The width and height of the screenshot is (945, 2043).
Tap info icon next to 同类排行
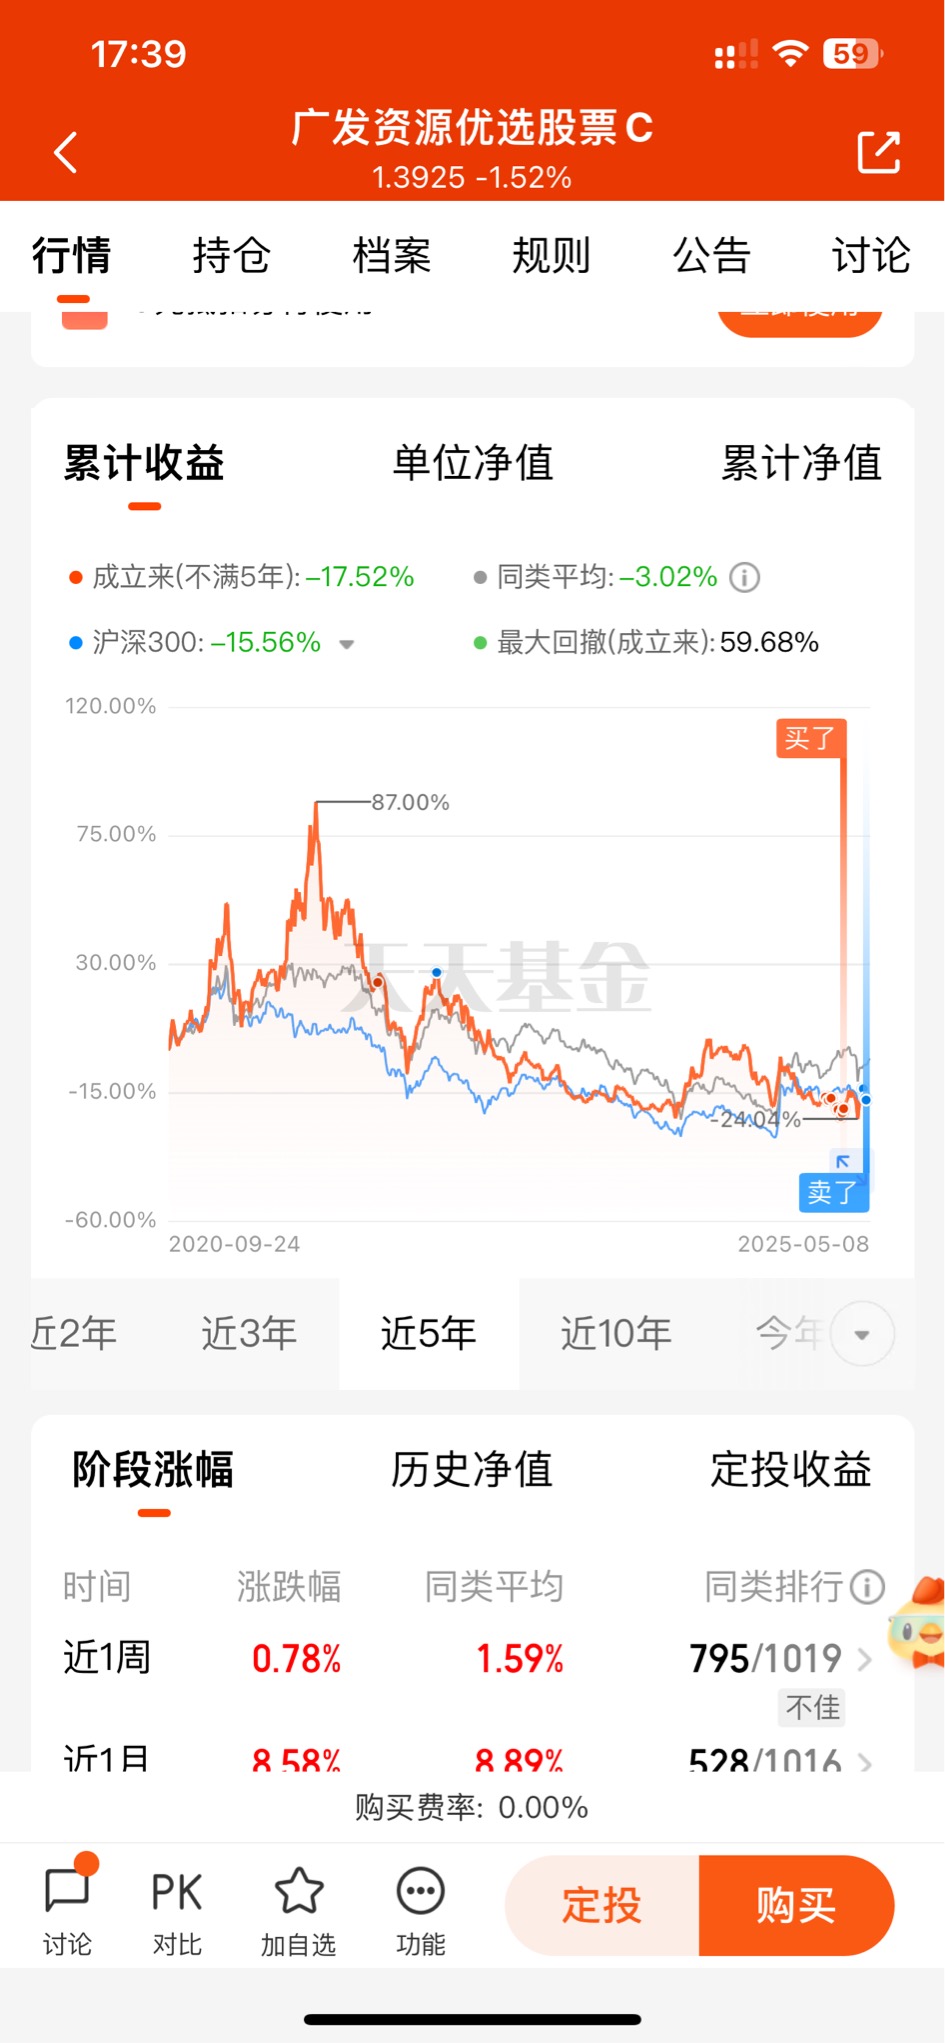point(867,1586)
